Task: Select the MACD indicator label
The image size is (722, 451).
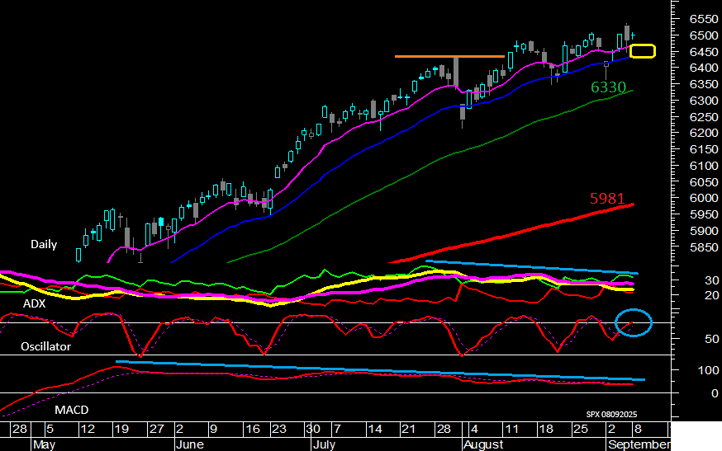Action: 71,410
